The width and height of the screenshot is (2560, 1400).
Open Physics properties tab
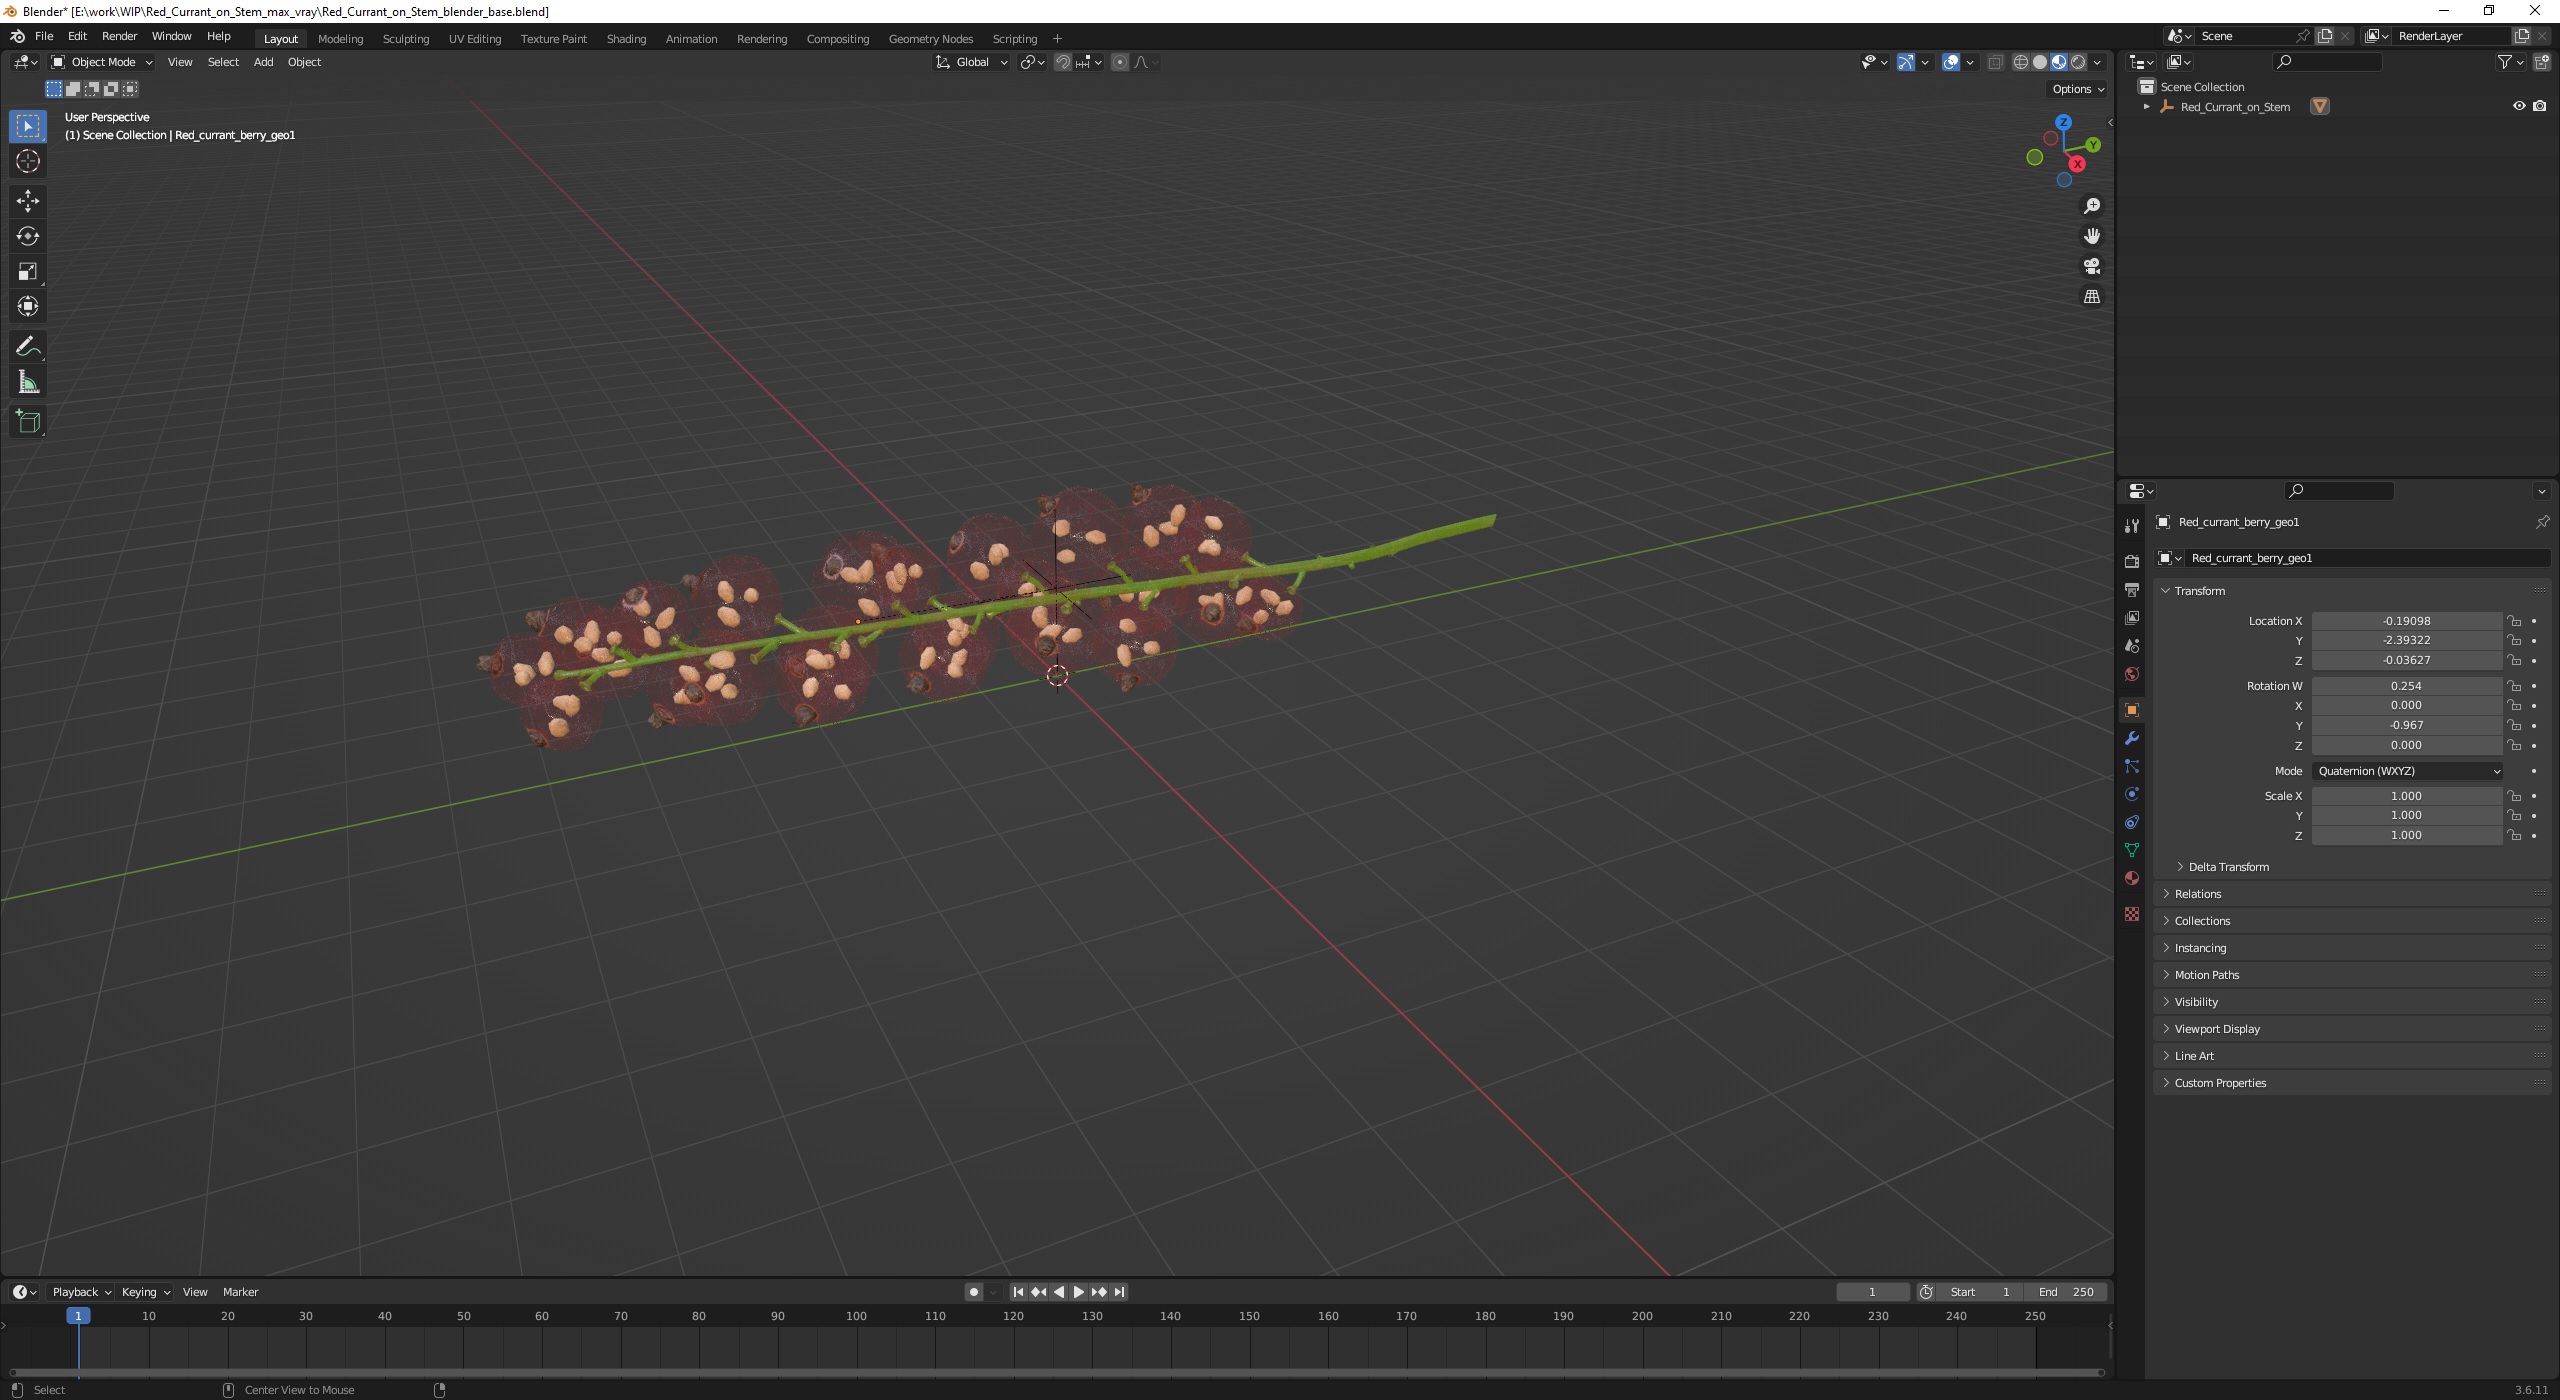[2132, 794]
